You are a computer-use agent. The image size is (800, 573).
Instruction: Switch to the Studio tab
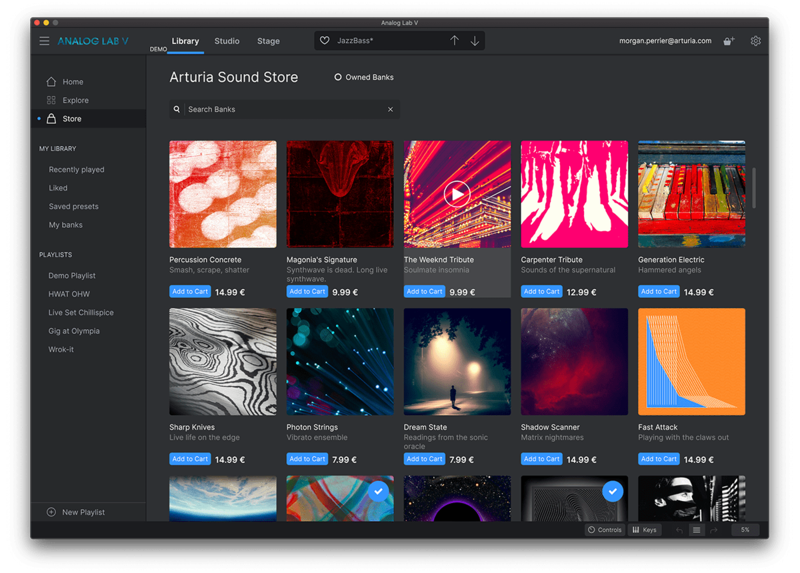point(227,41)
